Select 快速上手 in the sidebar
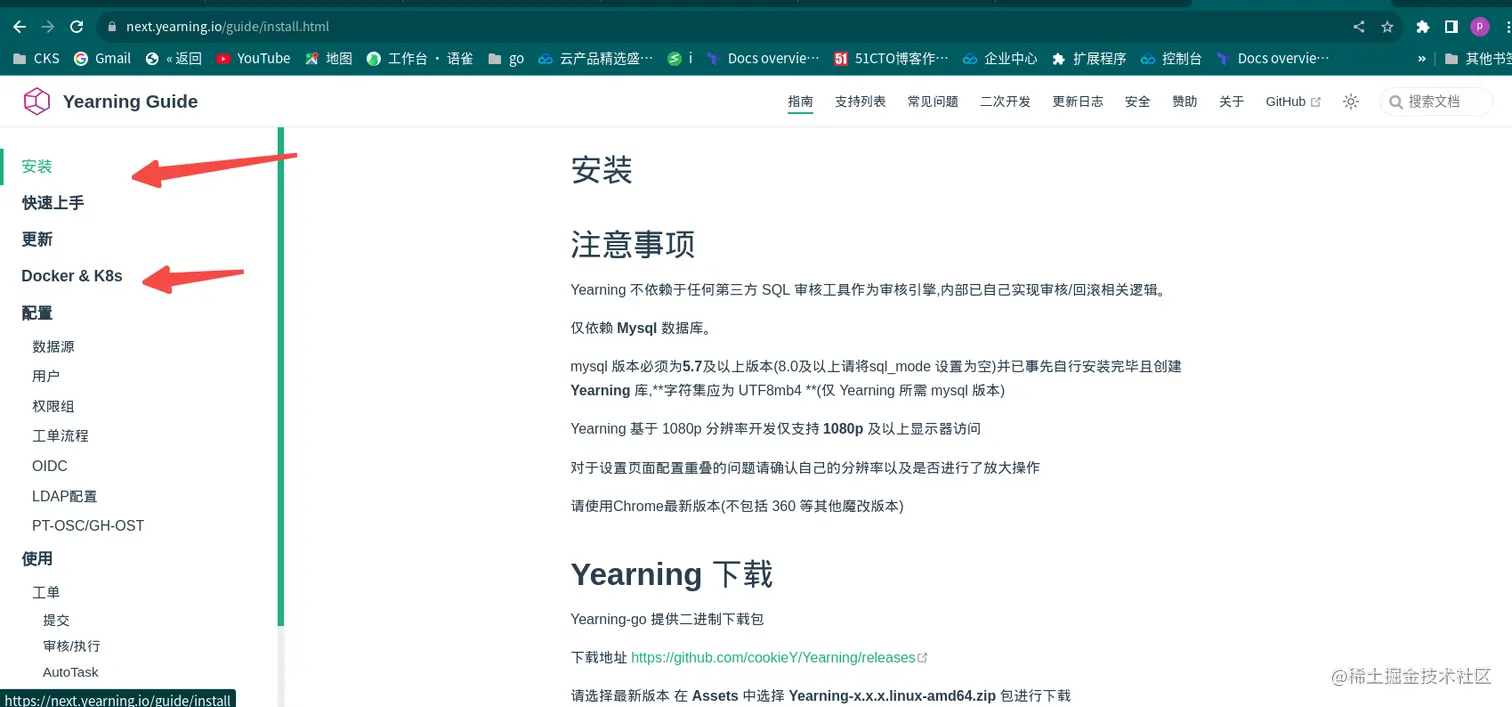 (x=53, y=203)
